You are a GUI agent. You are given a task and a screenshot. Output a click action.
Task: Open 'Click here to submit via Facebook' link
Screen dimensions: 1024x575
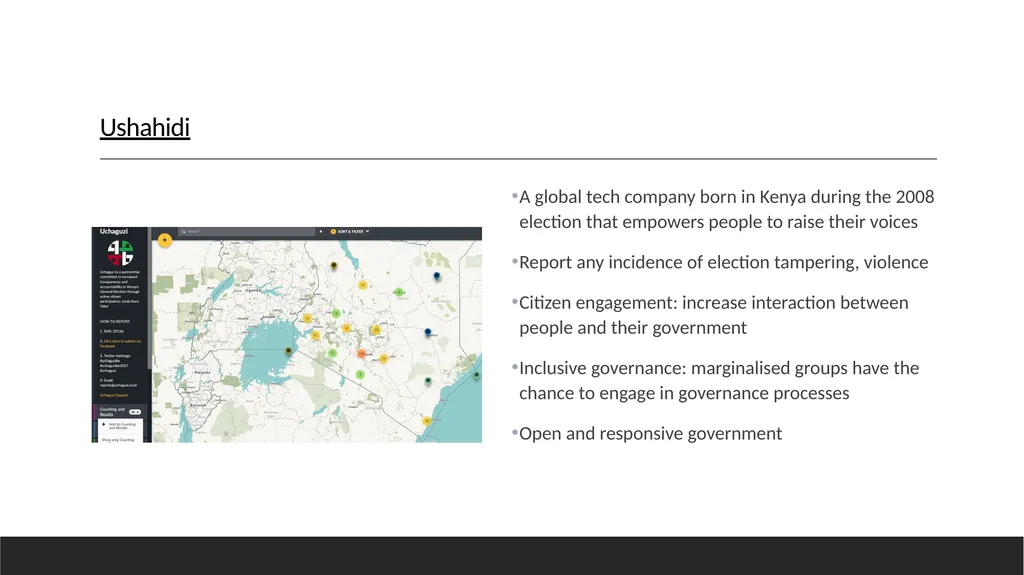point(121,344)
